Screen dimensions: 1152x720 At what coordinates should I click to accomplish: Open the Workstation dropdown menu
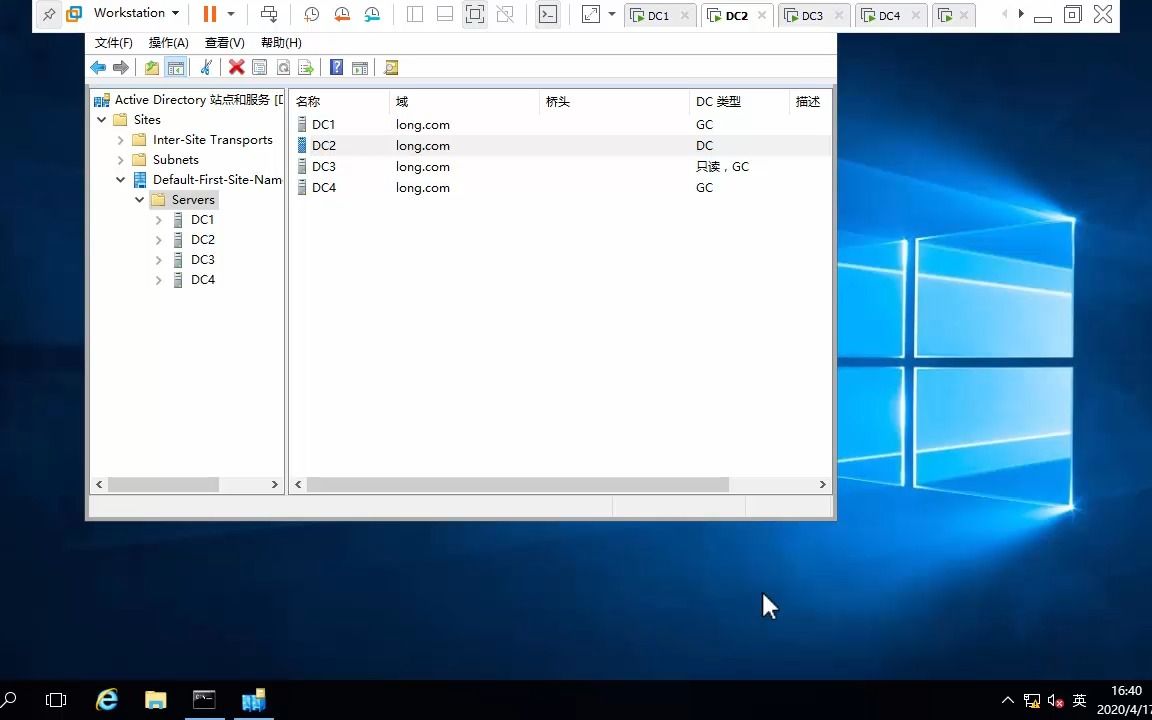point(136,13)
